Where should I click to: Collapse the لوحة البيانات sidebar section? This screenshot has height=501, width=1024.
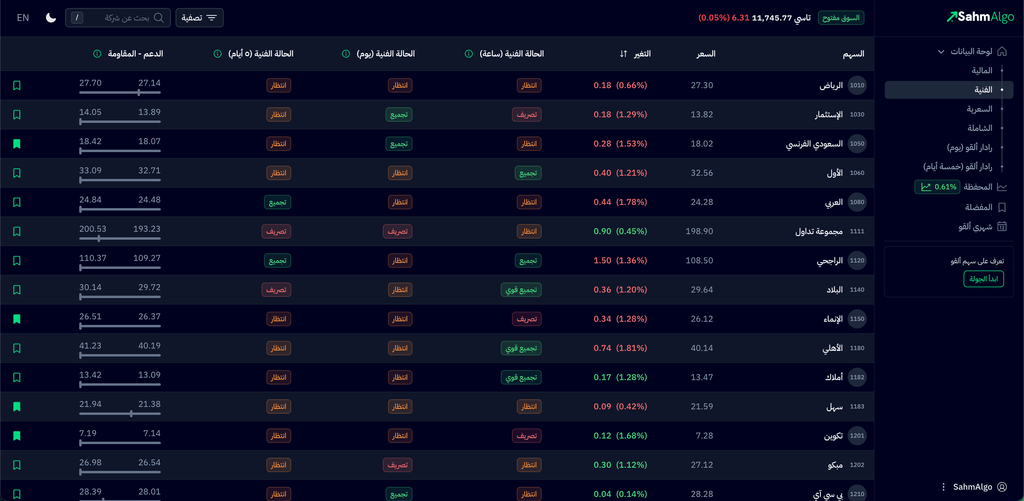[941, 52]
